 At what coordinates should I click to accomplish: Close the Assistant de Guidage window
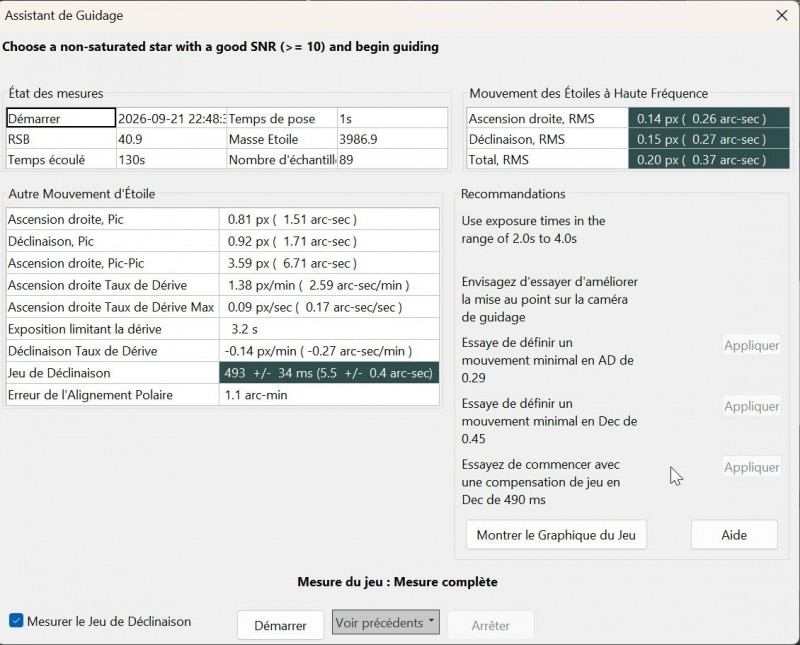point(781,15)
